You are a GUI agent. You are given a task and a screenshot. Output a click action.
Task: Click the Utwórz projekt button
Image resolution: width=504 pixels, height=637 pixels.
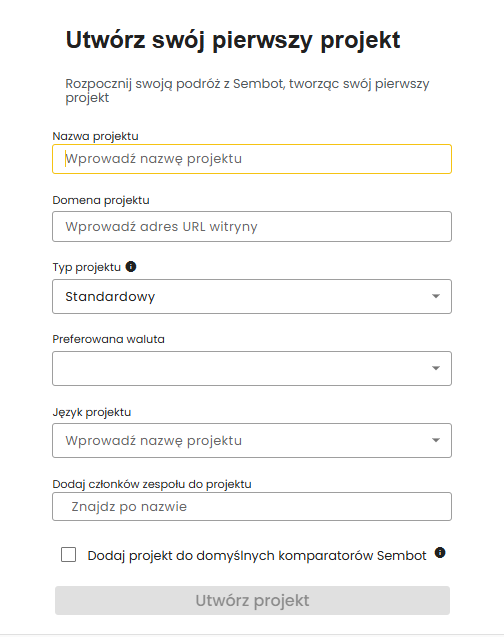tap(252, 600)
